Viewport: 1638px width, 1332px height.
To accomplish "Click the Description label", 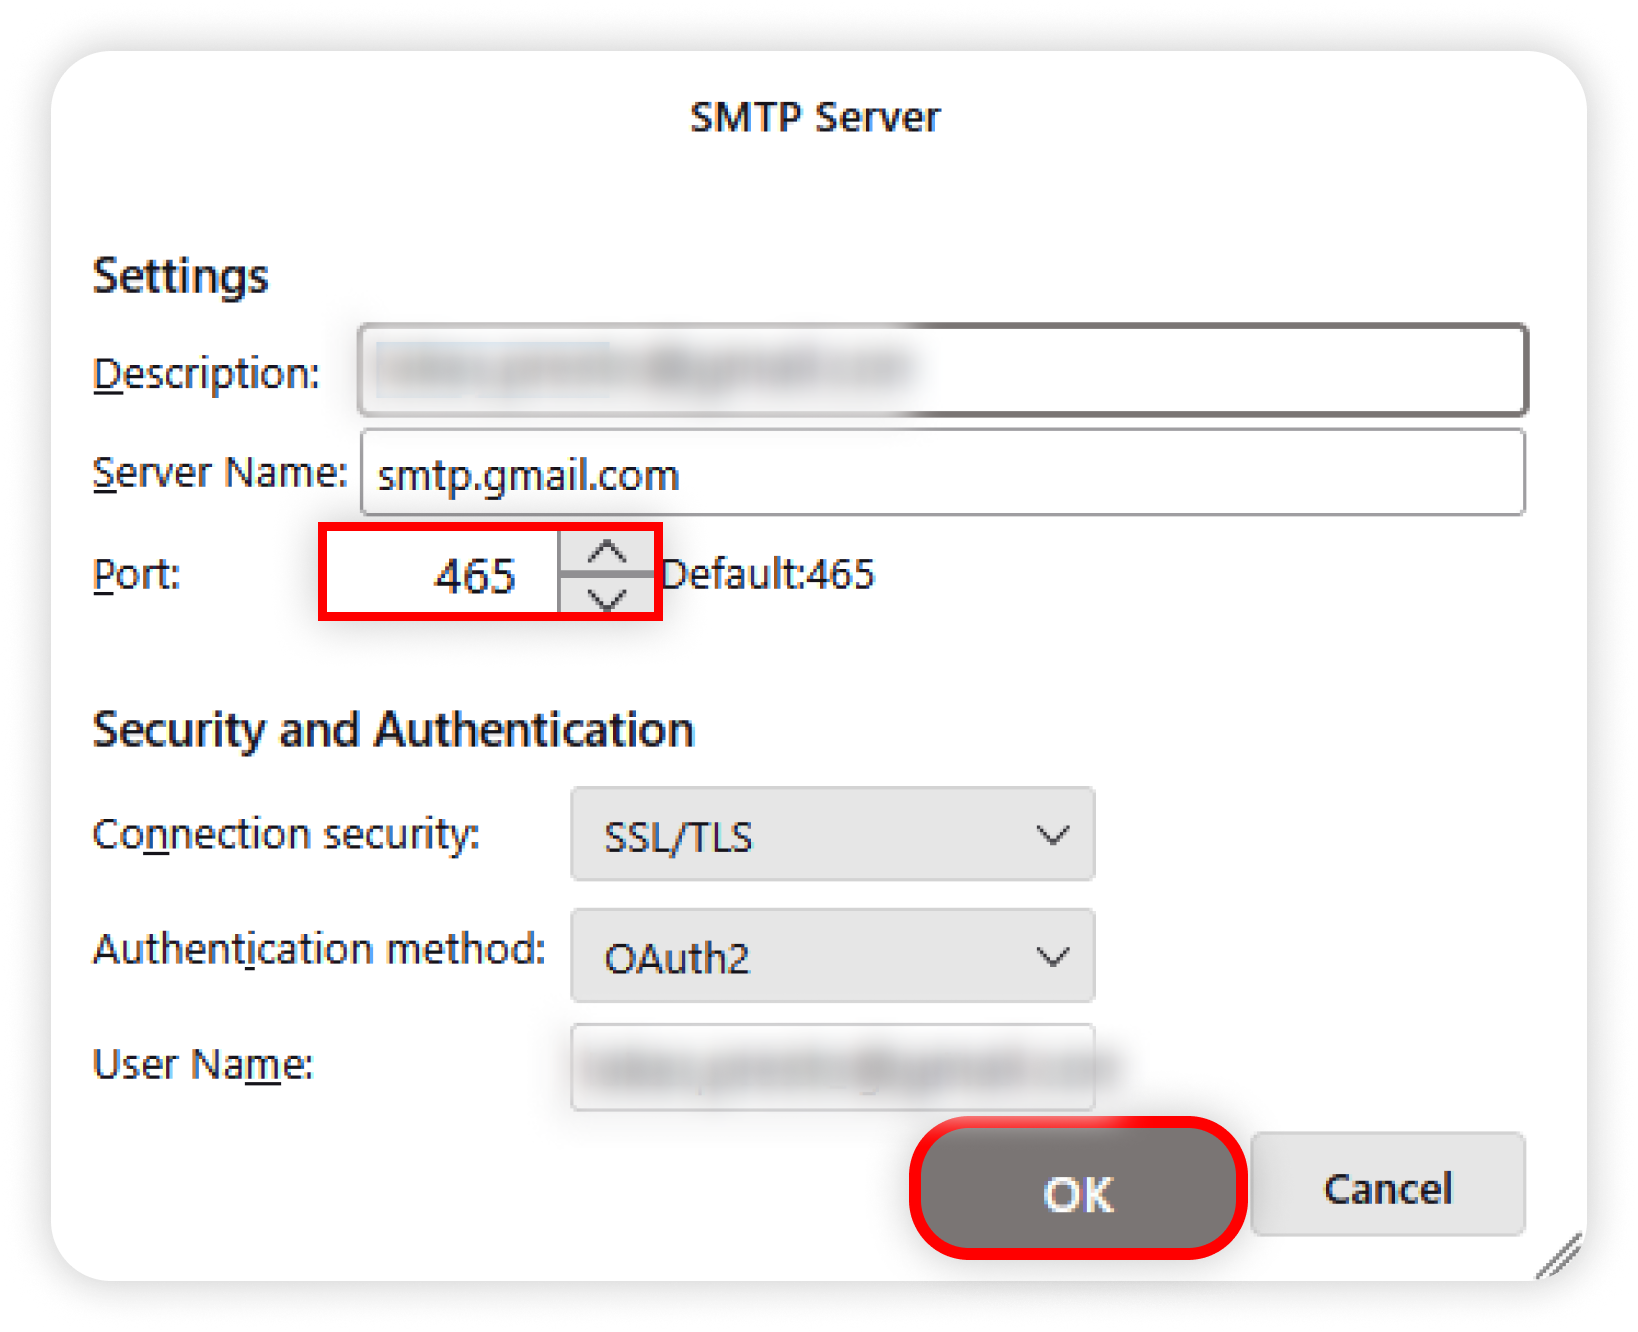I will (206, 374).
